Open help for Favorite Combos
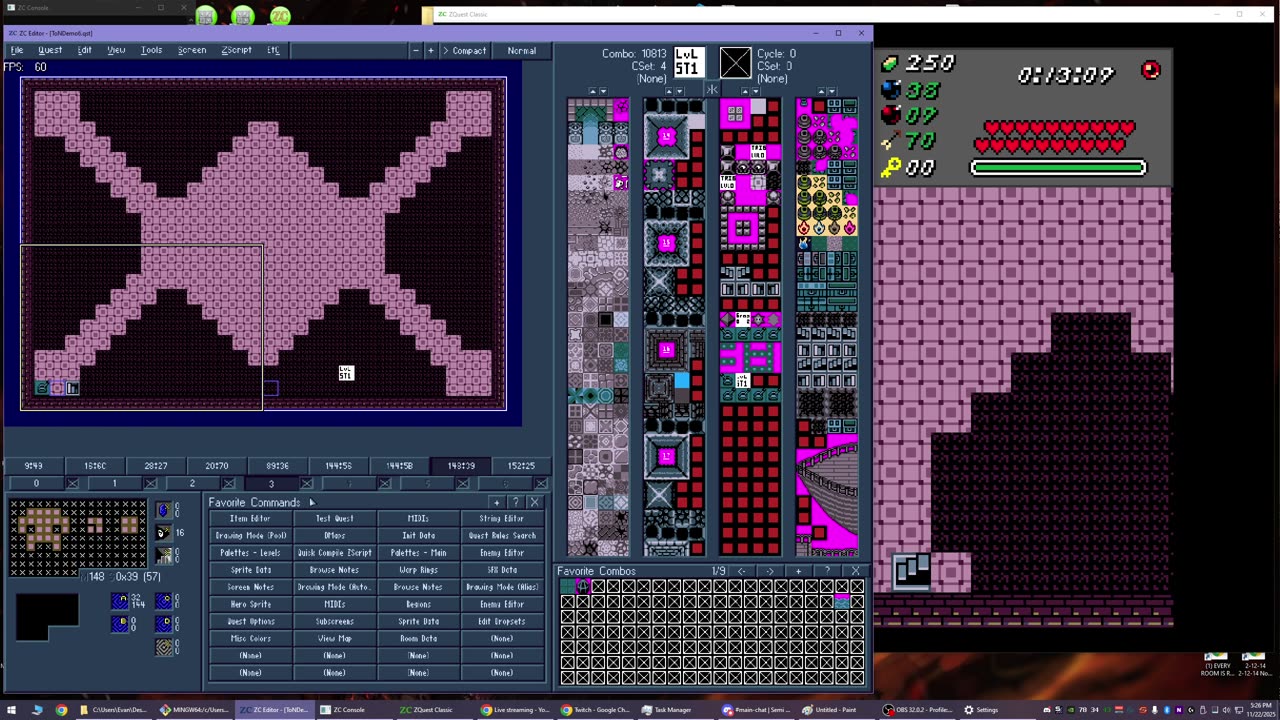The height and width of the screenshot is (720, 1280). (826, 571)
